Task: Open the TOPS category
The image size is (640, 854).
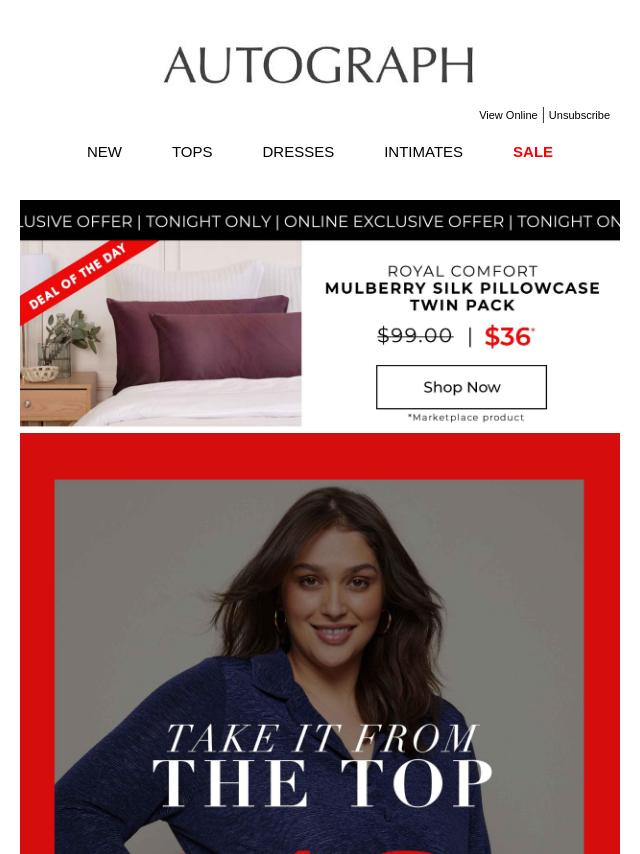Action: 192,152
